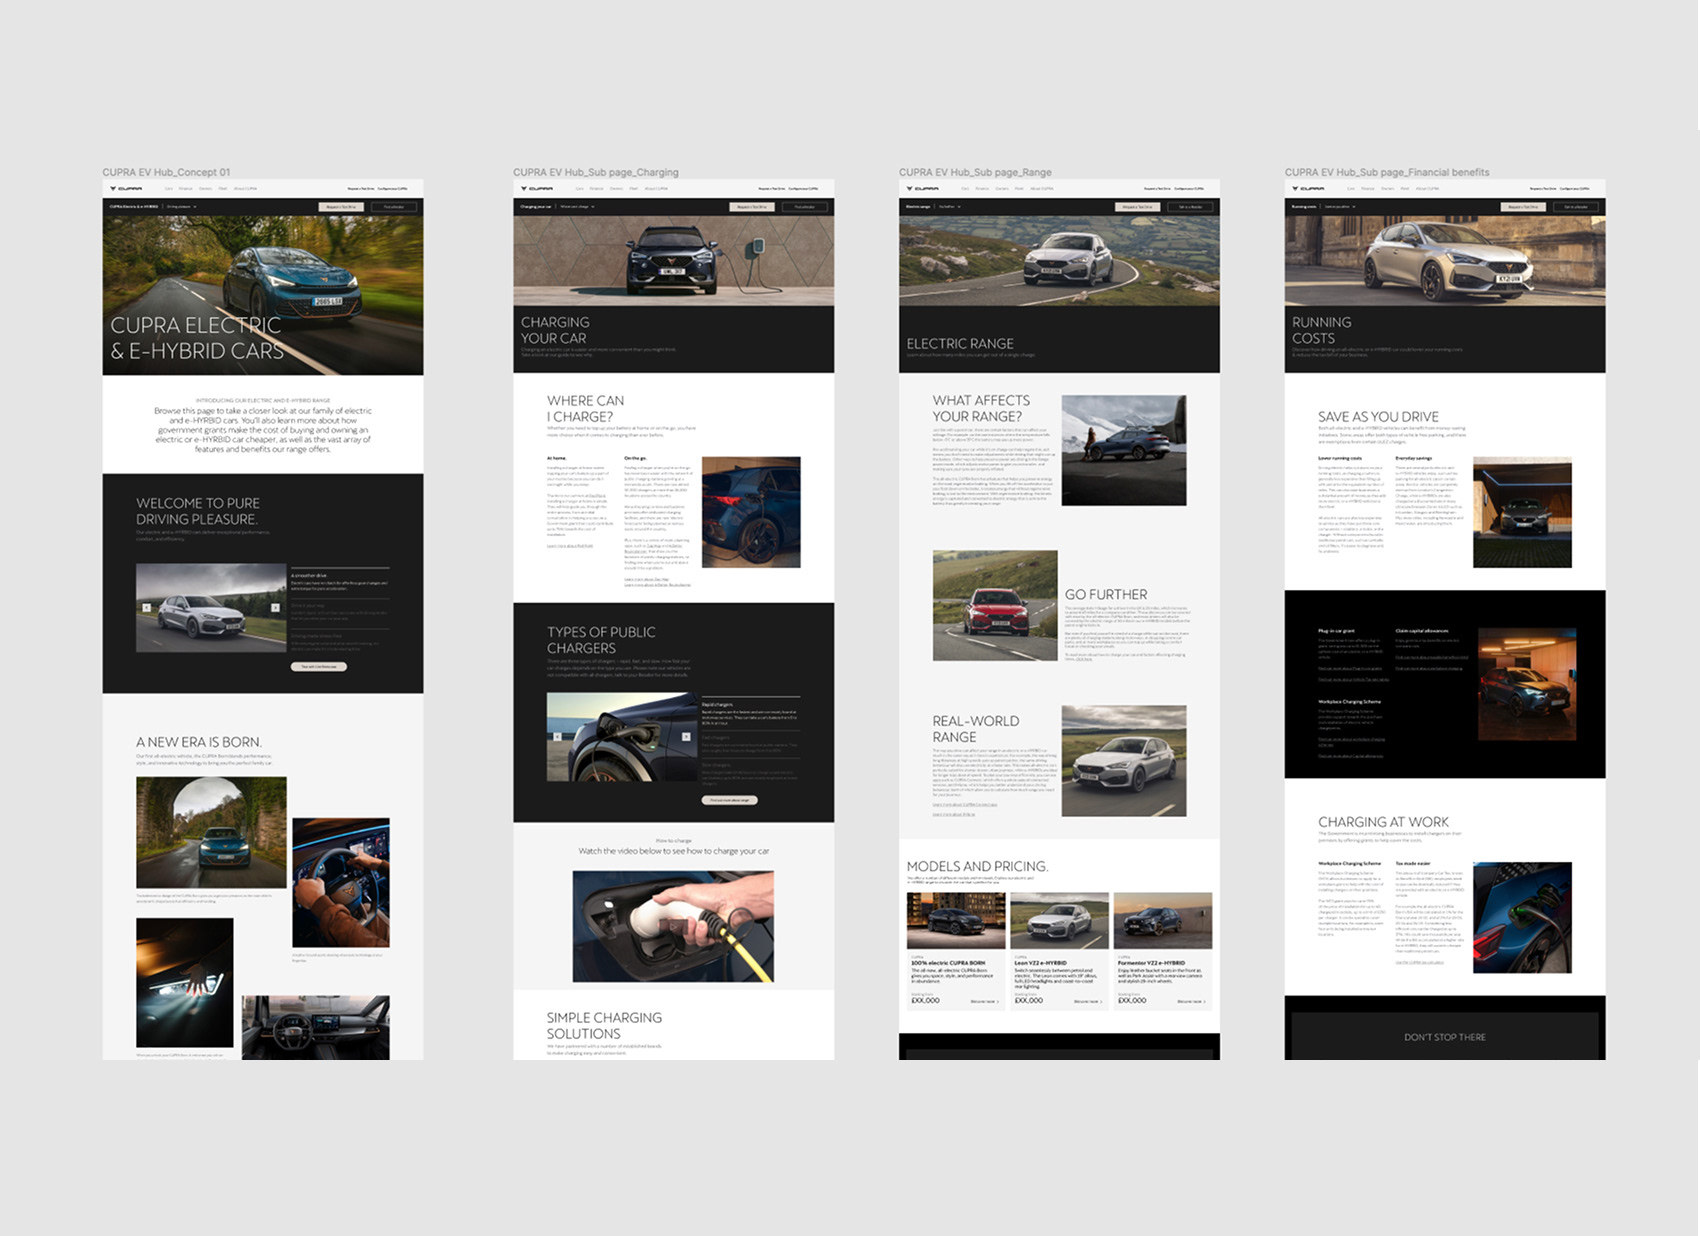Click the 'MODELS AND PRICING.' heading
The width and height of the screenshot is (1700, 1236).
coord(977,866)
